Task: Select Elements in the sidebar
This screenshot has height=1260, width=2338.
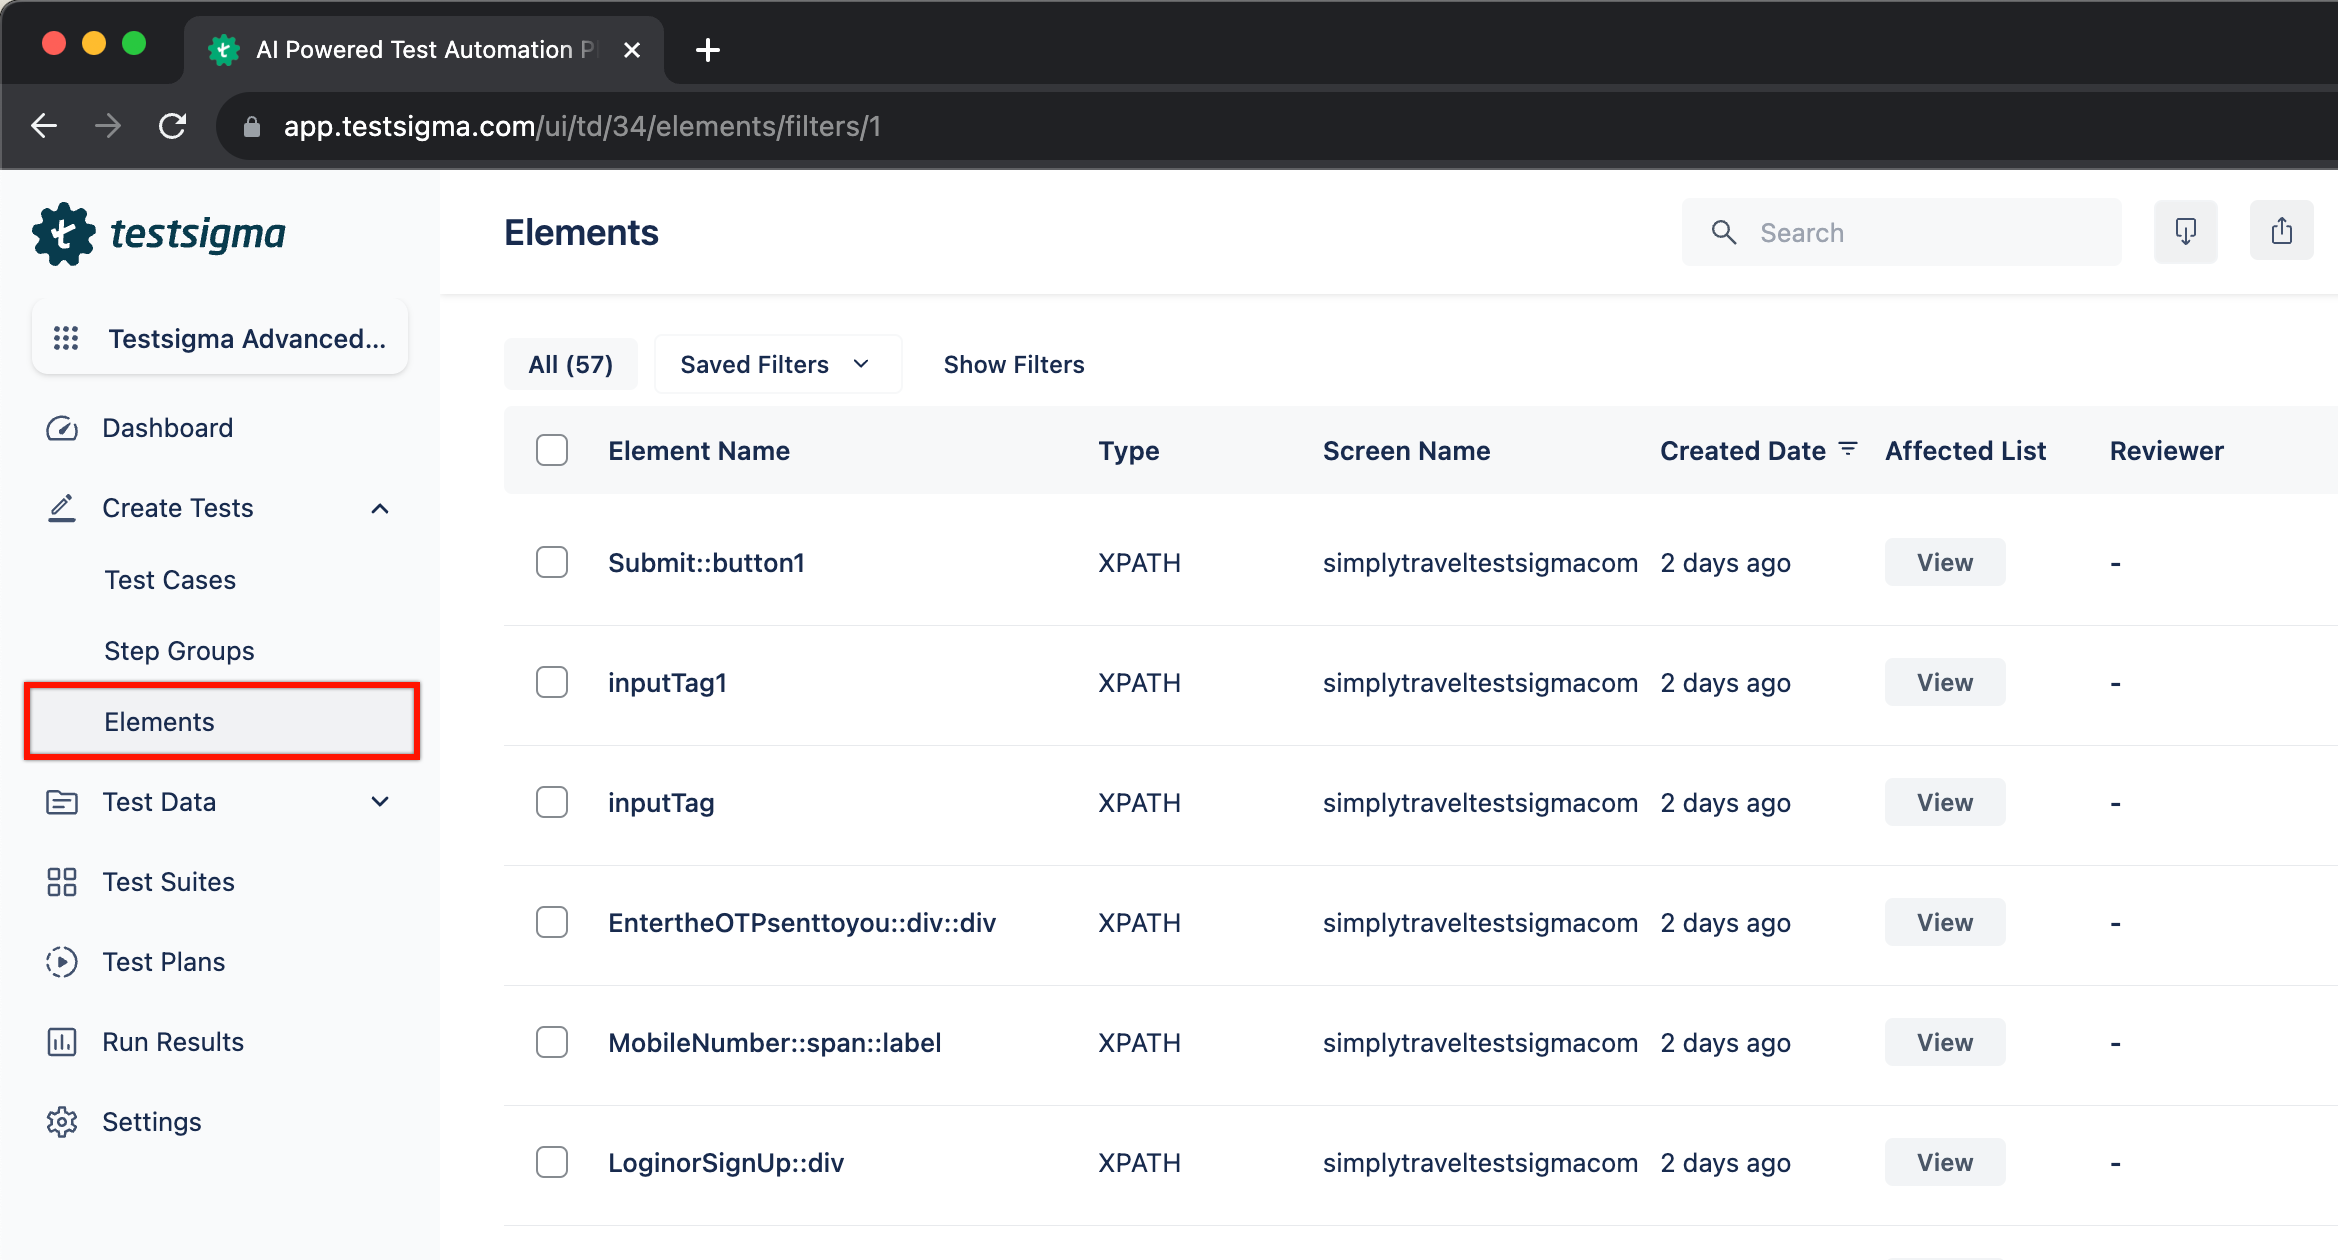Action: click(222, 722)
